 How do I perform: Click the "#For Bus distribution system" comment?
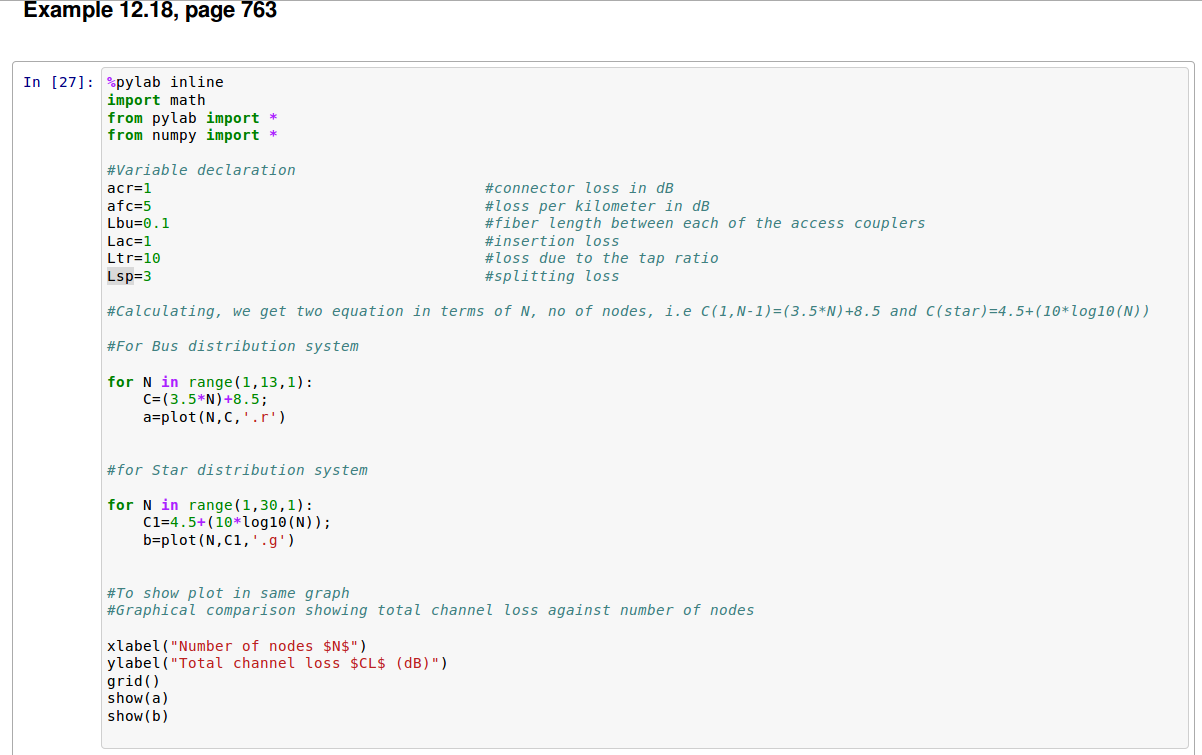tap(232, 346)
